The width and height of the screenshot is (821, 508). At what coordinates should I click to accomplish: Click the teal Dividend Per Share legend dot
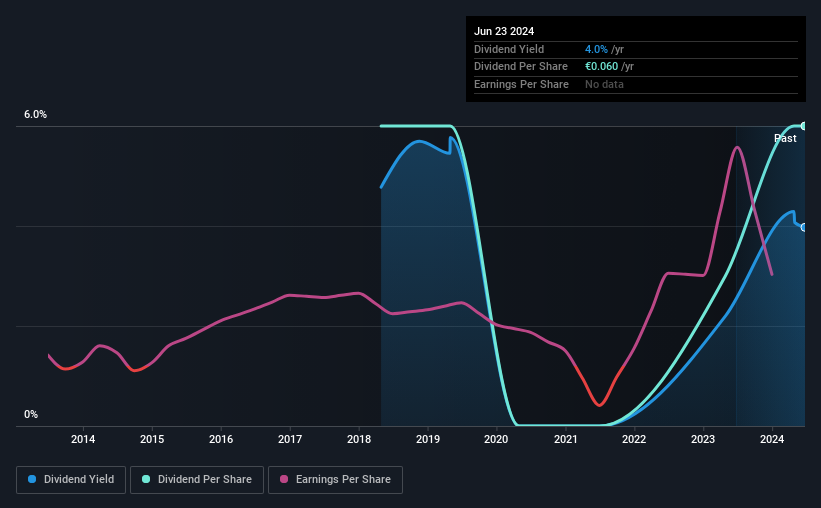tap(146, 479)
